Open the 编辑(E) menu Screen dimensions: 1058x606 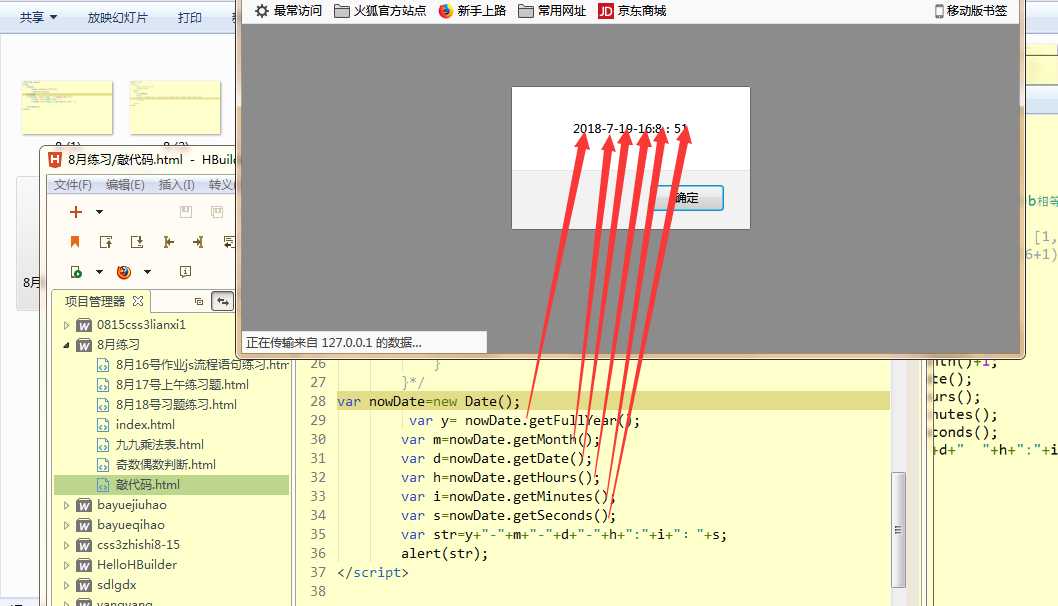click(125, 185)
